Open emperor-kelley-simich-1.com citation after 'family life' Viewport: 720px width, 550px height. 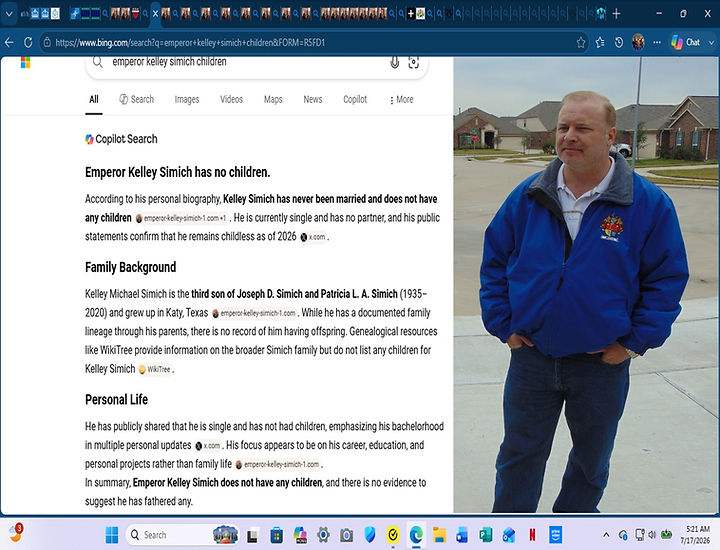tap(277, 465)
